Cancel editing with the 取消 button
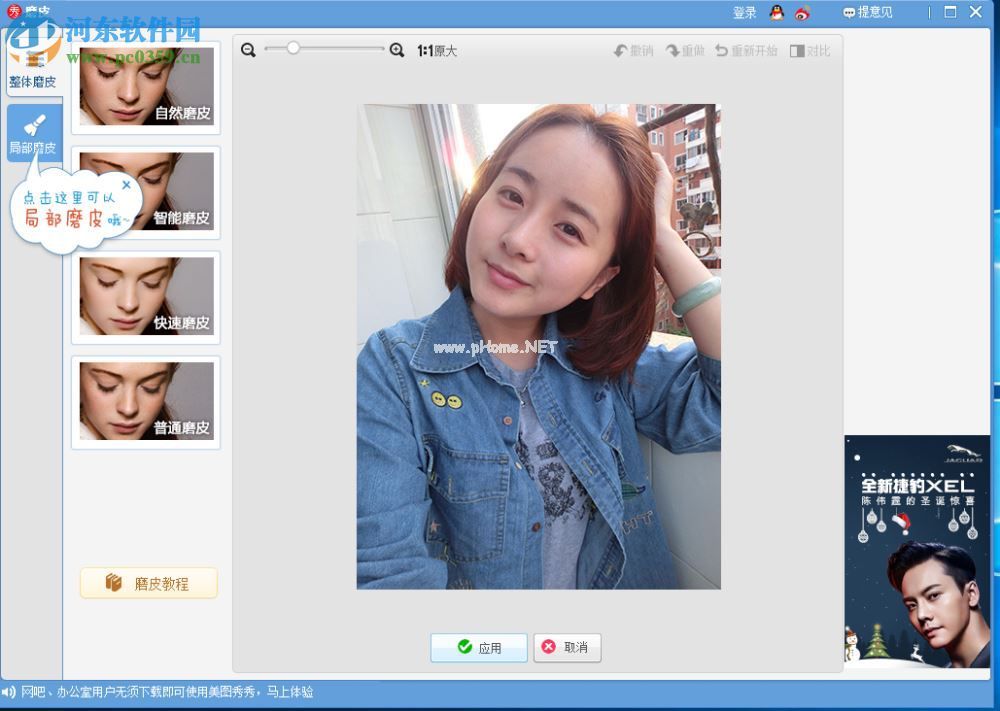The width and height of the screenshot is (1000, 711). (x=567, y=647)
